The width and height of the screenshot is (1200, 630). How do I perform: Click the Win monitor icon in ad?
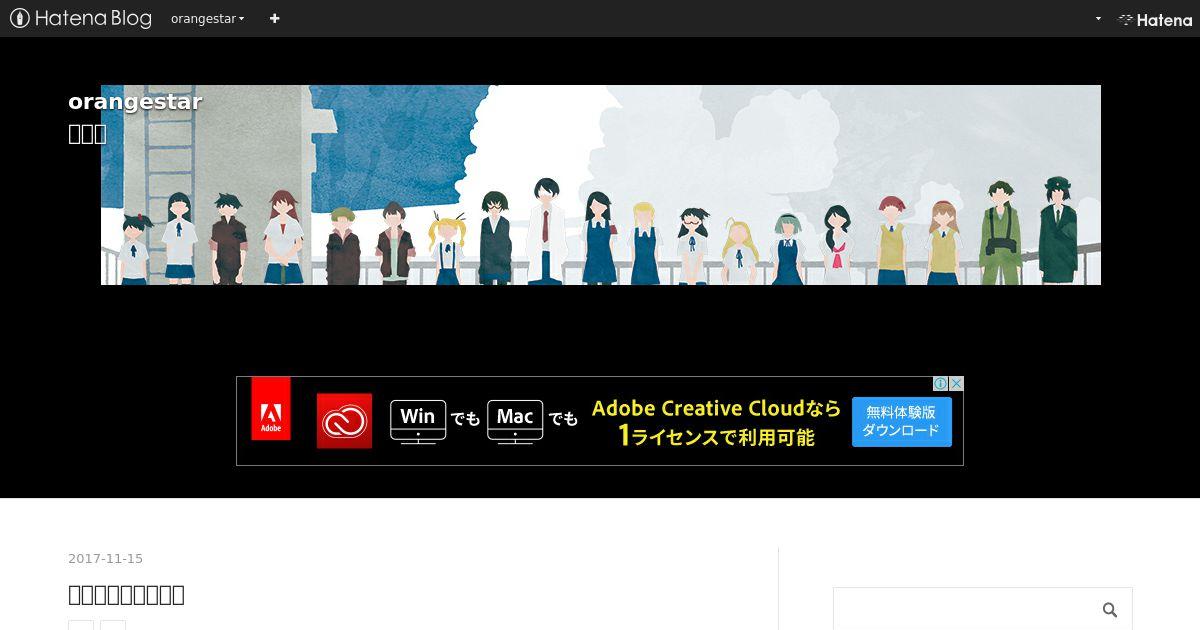tap(418, 421)
